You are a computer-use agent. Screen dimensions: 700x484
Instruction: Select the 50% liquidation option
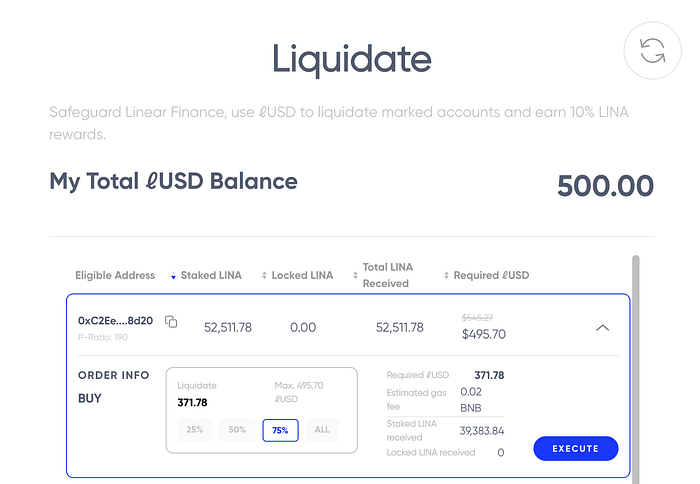[x=237, y=430]
